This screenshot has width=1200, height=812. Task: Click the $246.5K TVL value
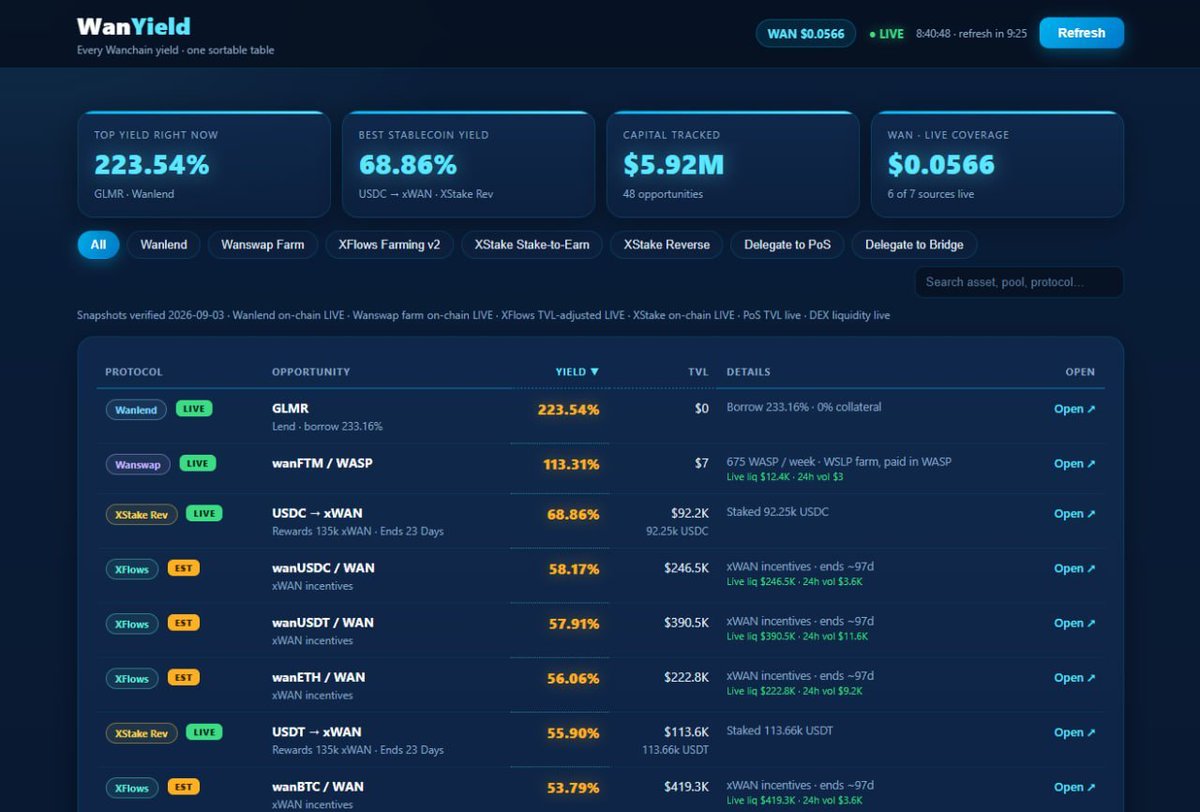click(x=686, y=568)
